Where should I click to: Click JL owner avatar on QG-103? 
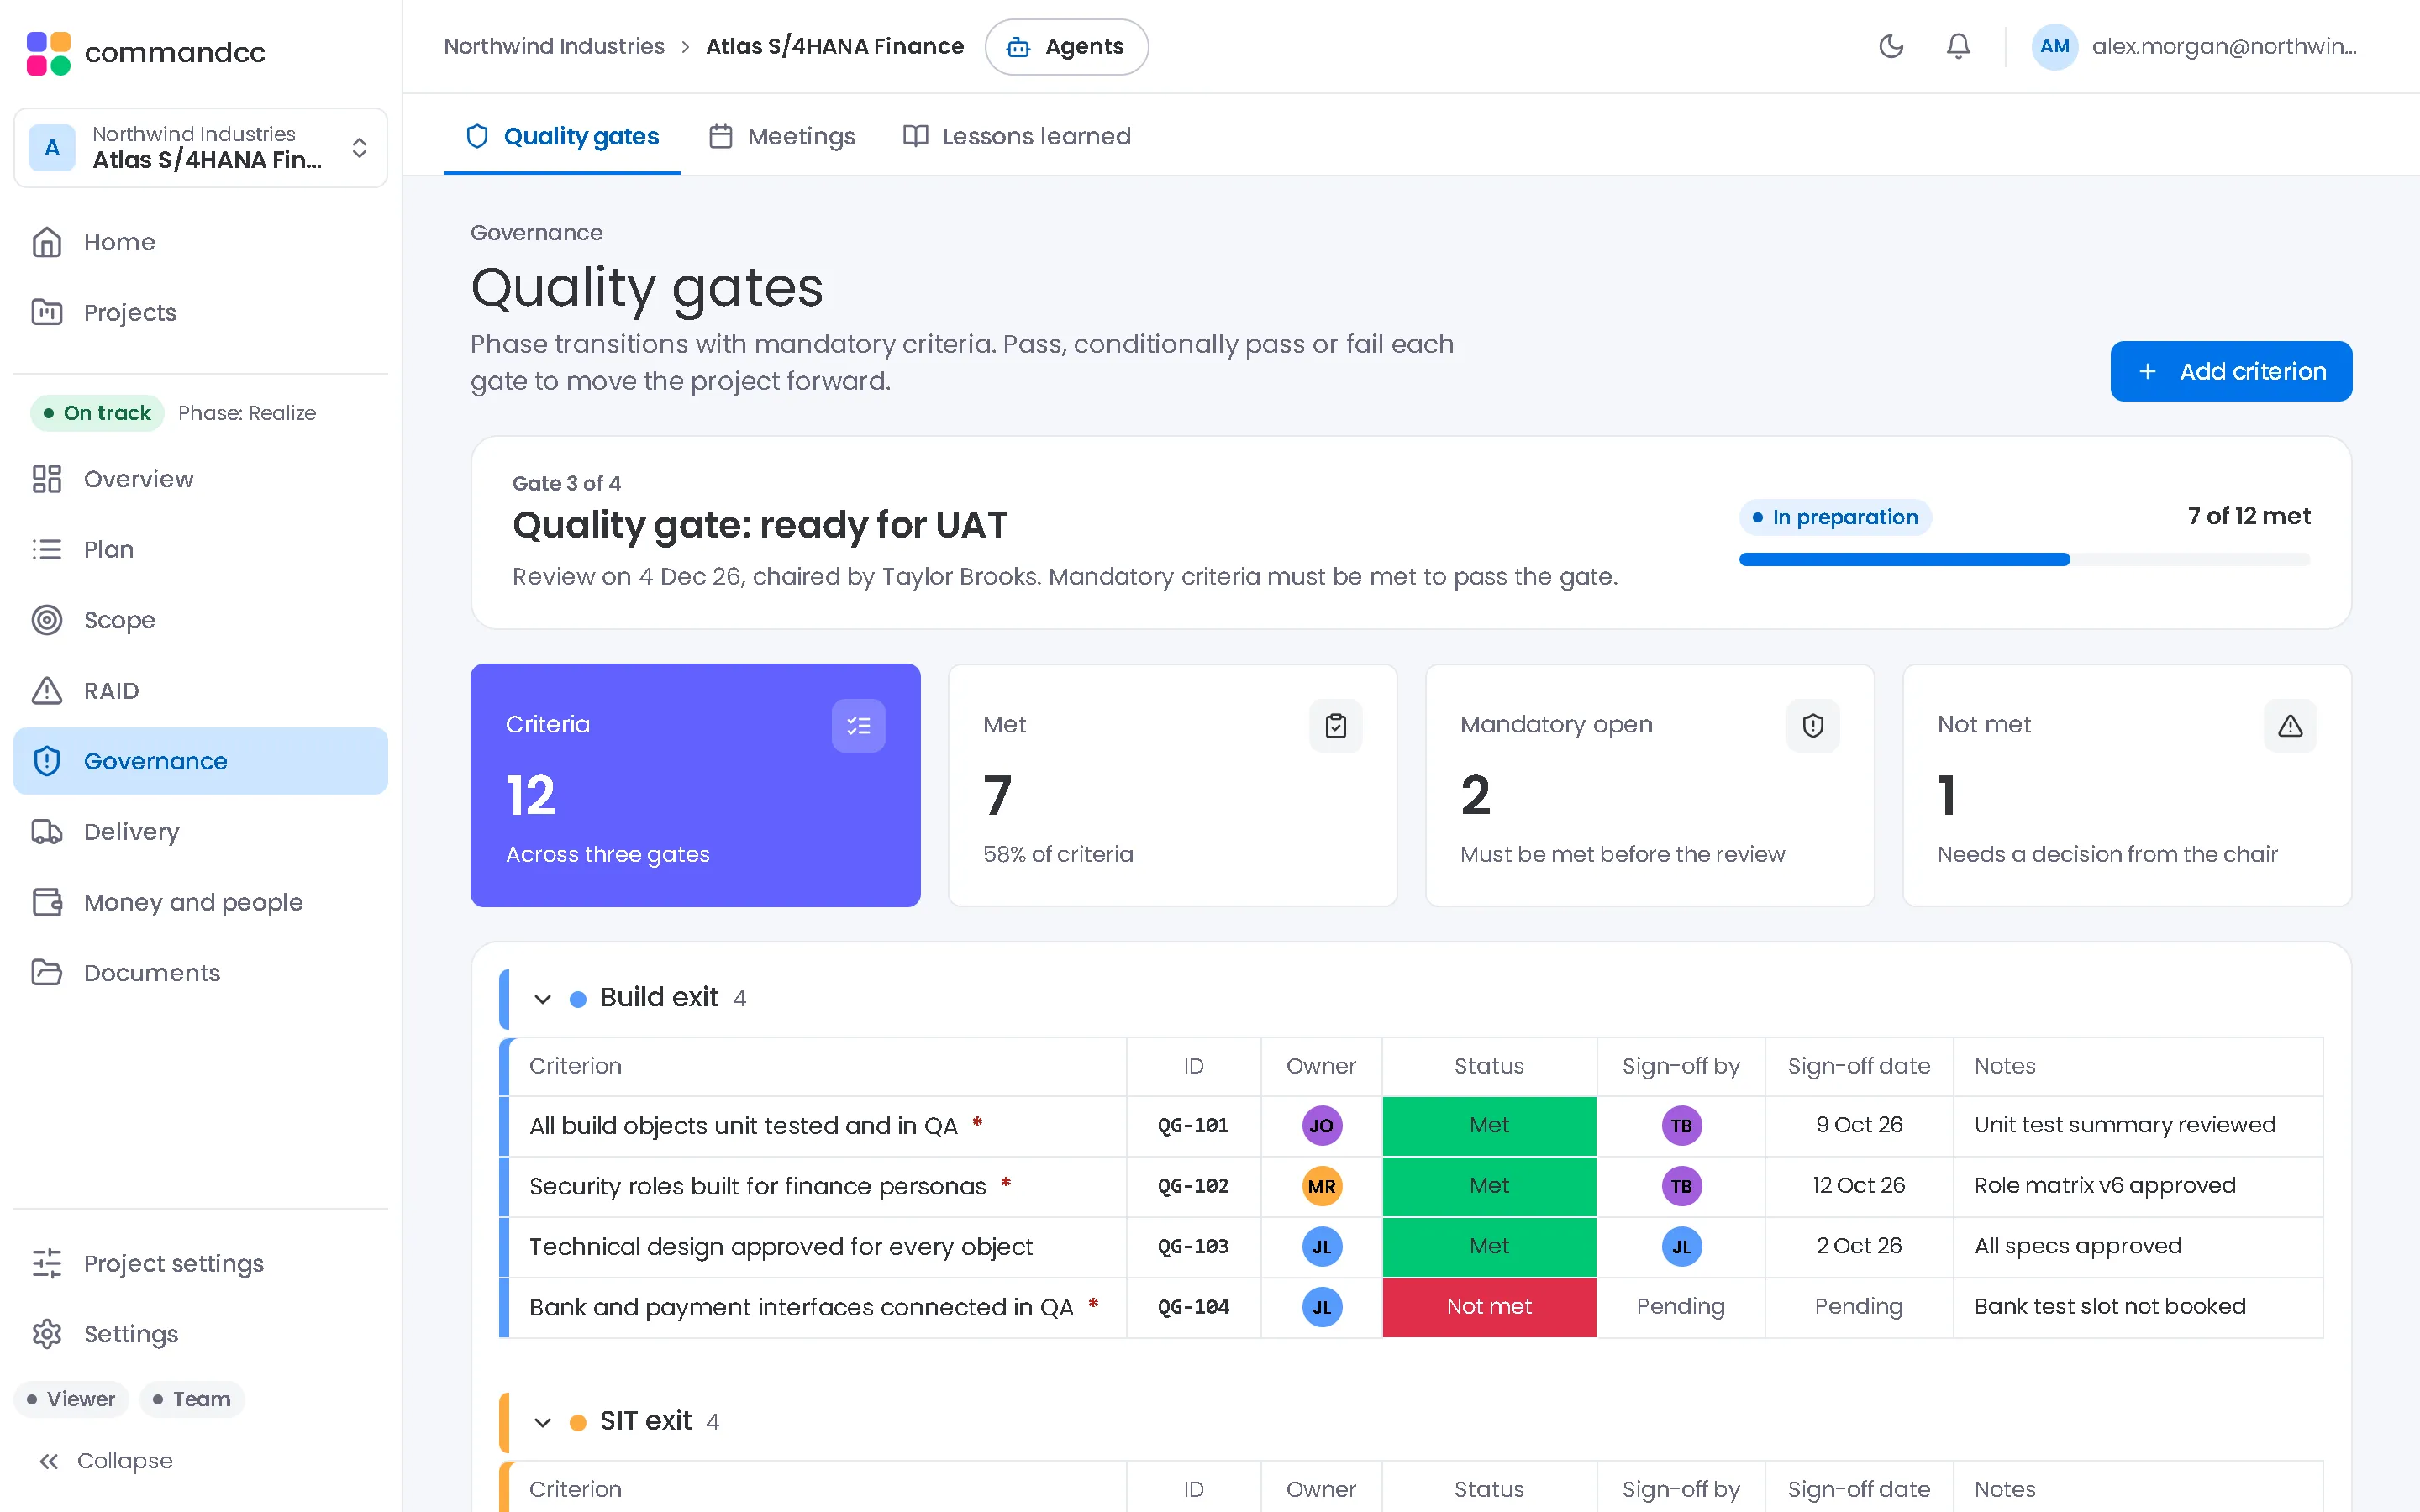pyautogui.click(x=1322, y=1247)
